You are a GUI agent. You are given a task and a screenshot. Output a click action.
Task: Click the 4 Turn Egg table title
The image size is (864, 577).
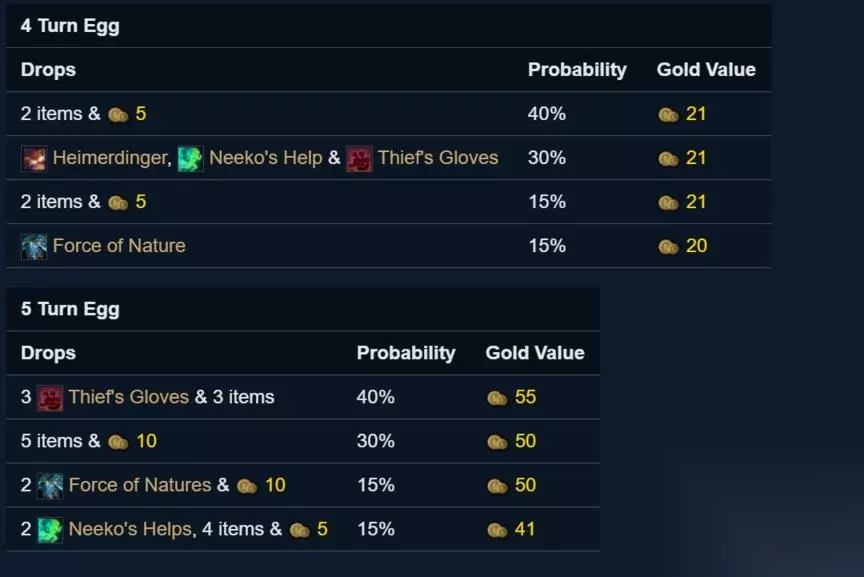tap(70, 27)
